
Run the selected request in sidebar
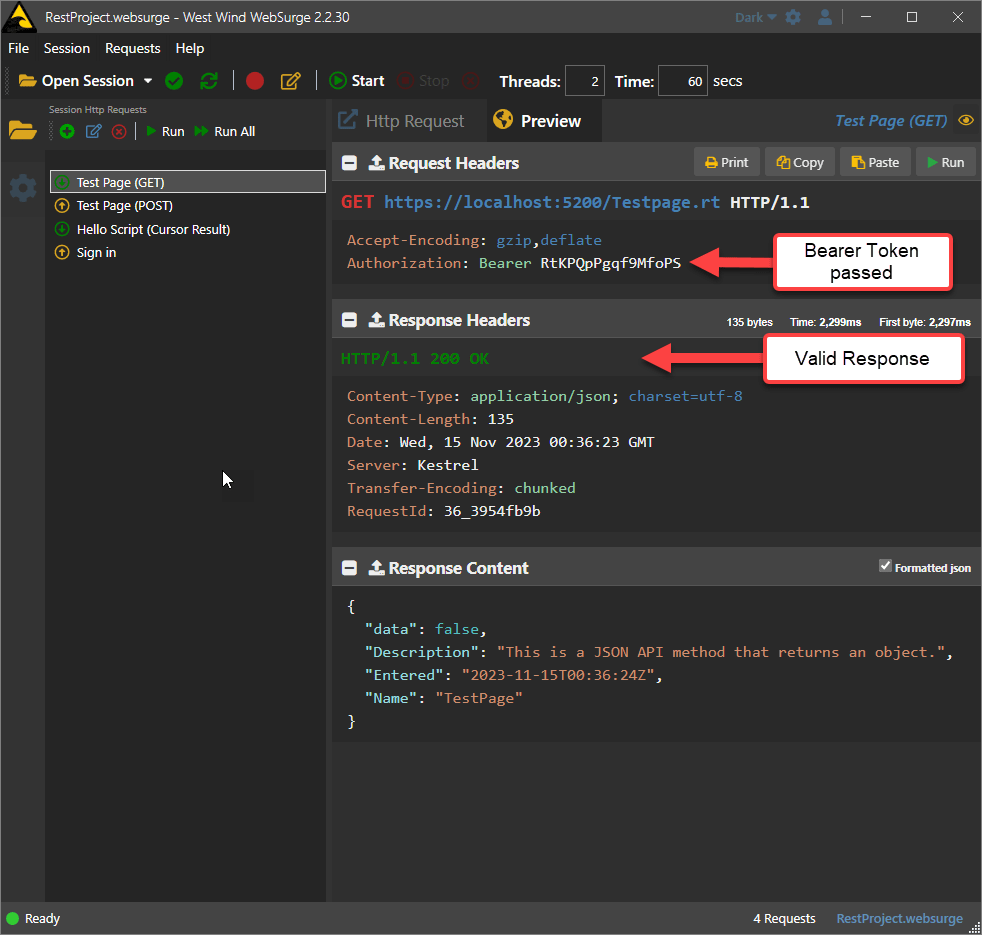click(165, 132)
